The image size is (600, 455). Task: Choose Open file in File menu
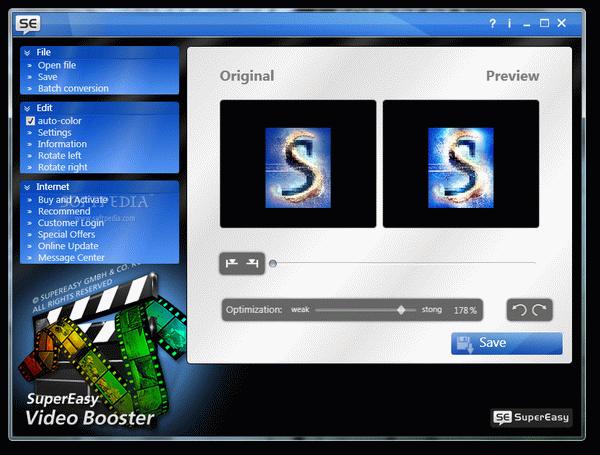pos(57,65)
